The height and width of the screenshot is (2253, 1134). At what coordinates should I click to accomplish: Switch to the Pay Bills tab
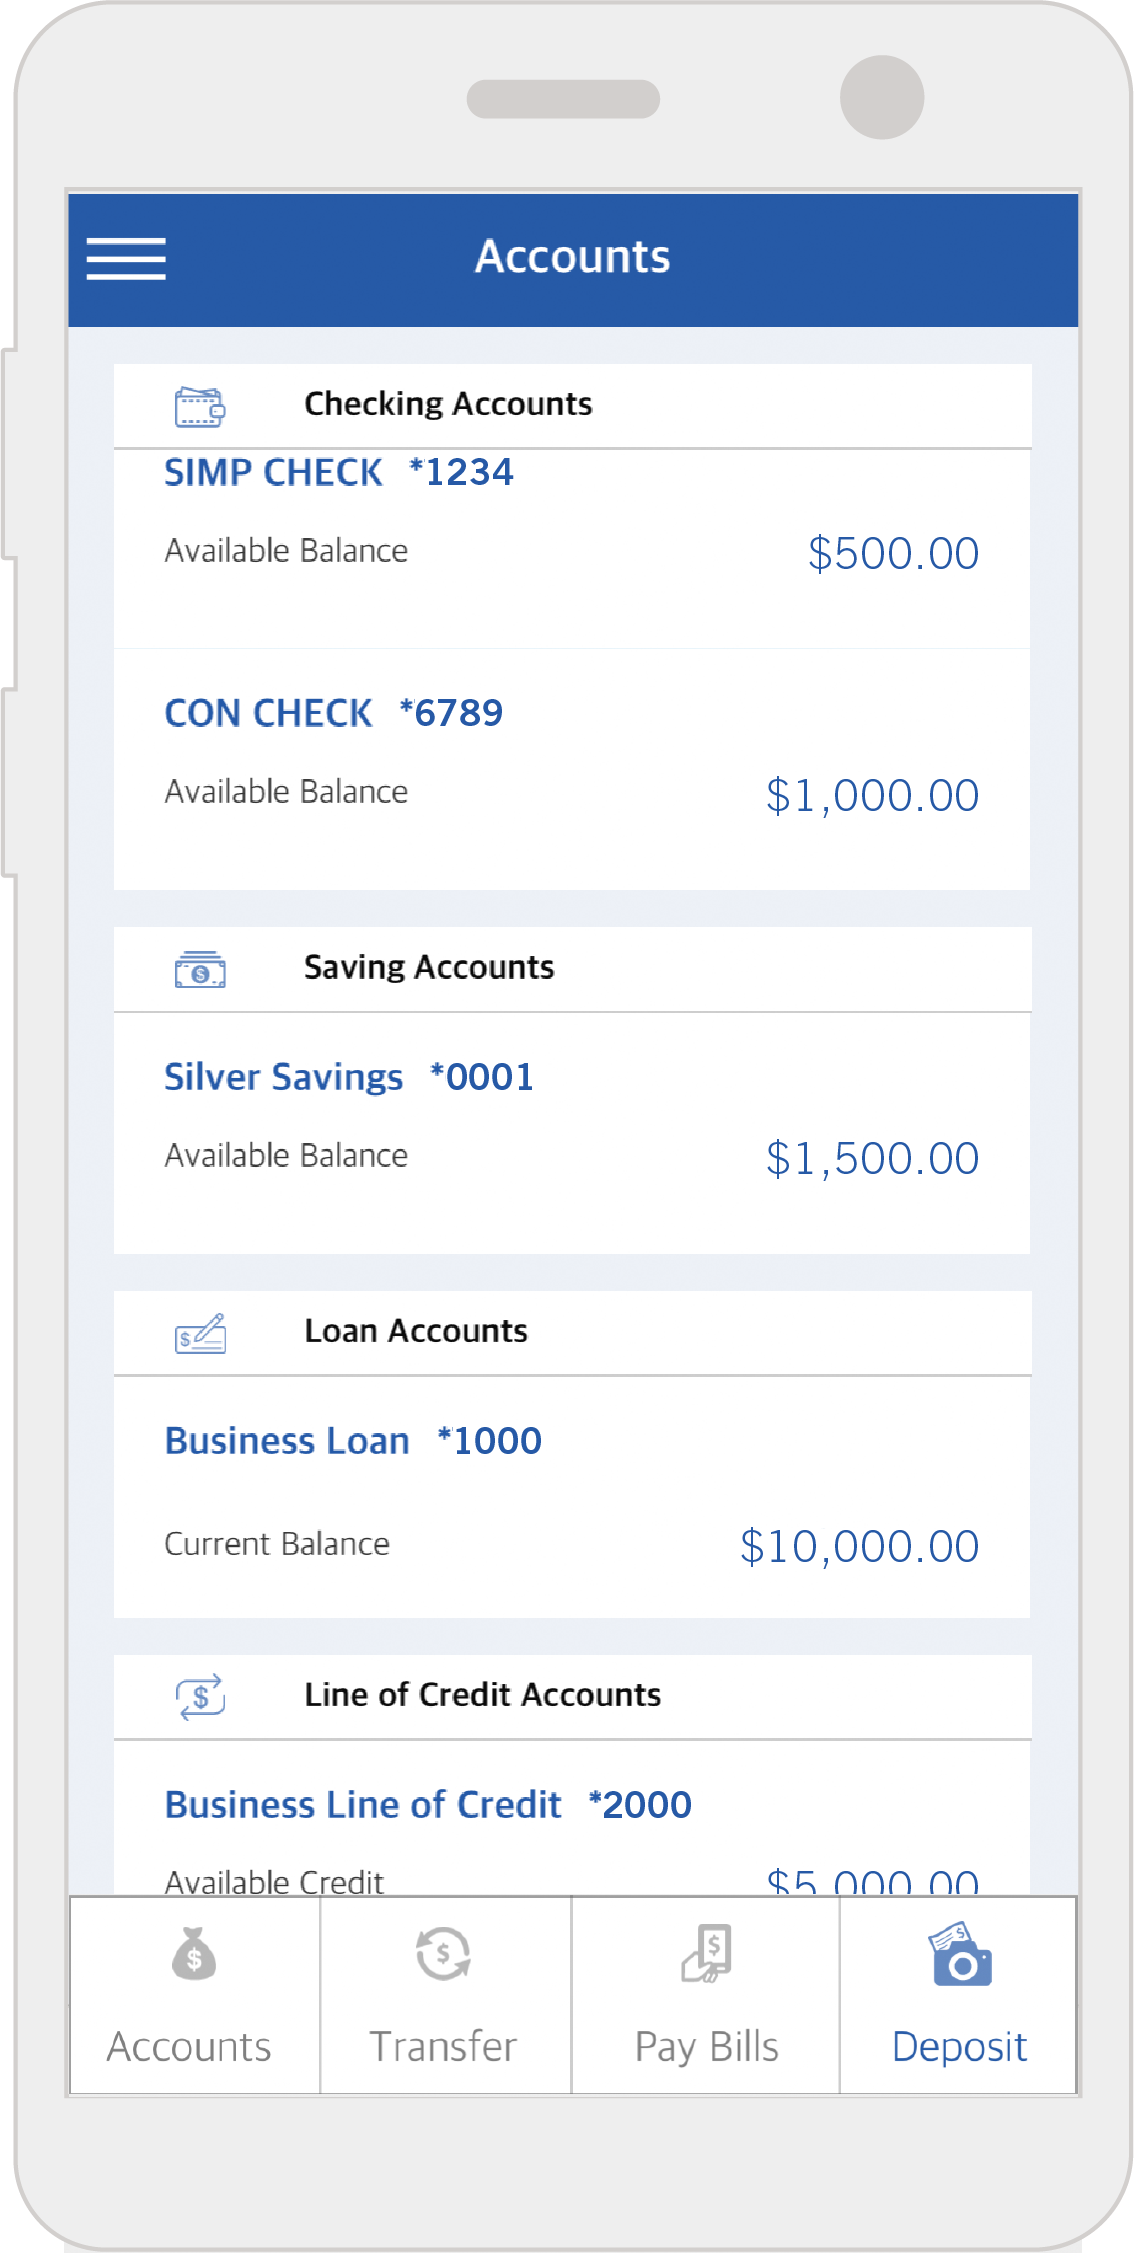pyautogui.click(x=706, y=2046)
